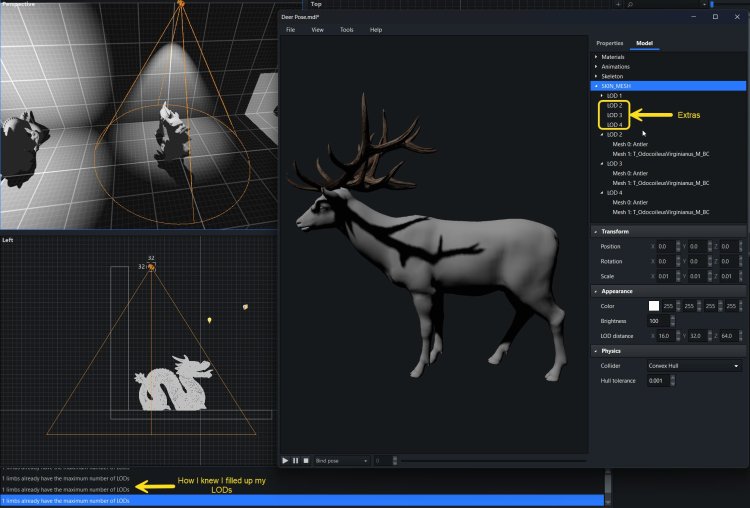Select the first Mesh 0: Antler item
This screenshot has width=750, height=508.
pos(630,143)
